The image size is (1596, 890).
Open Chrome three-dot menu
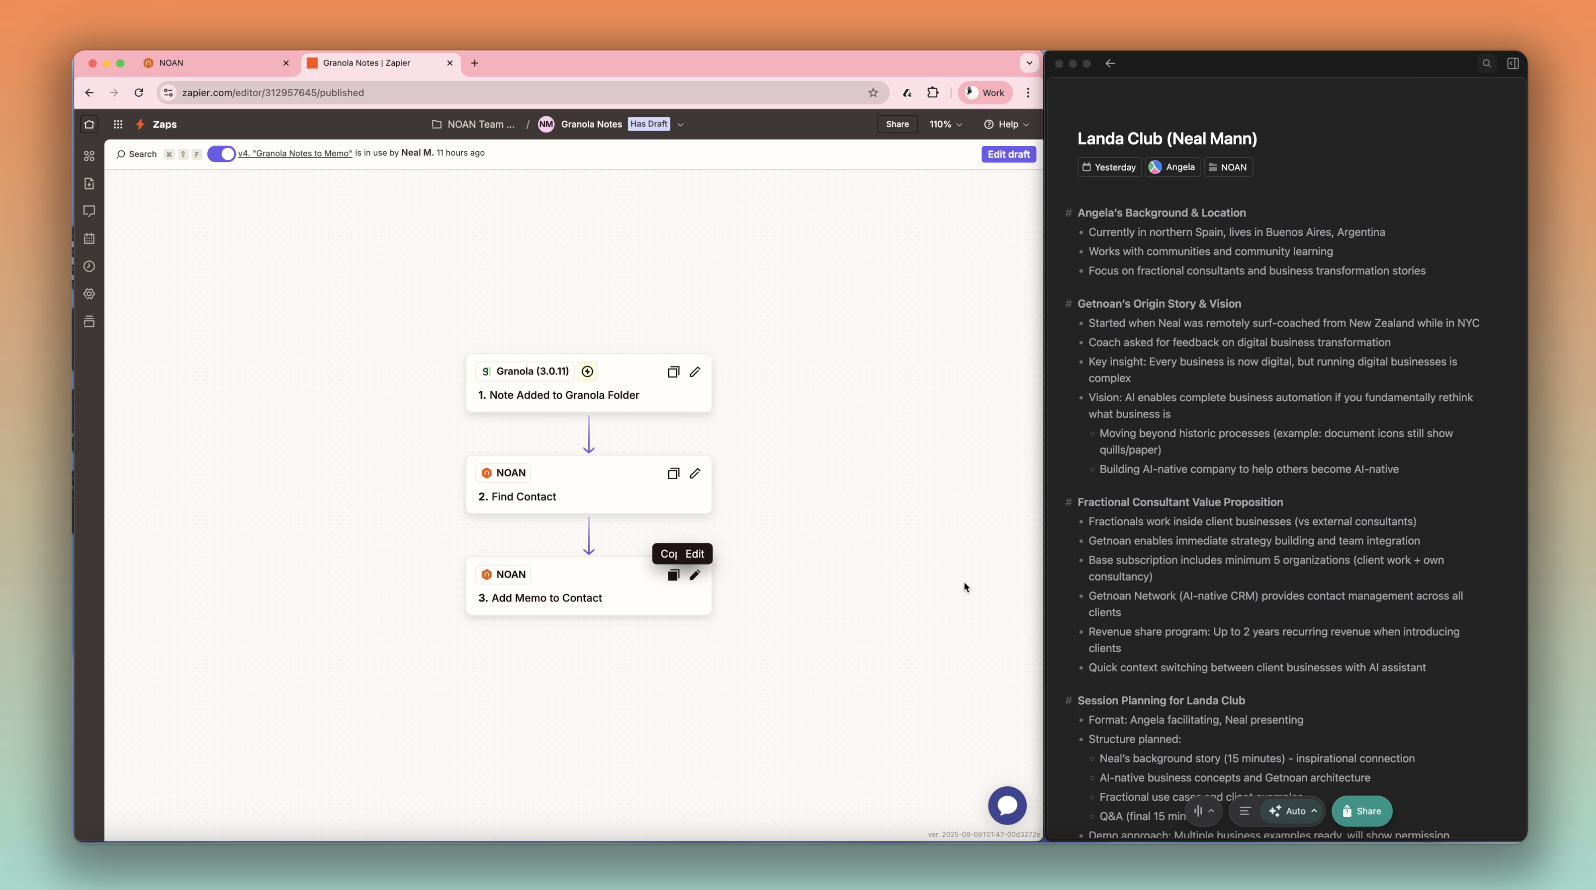coord(1027,93)
